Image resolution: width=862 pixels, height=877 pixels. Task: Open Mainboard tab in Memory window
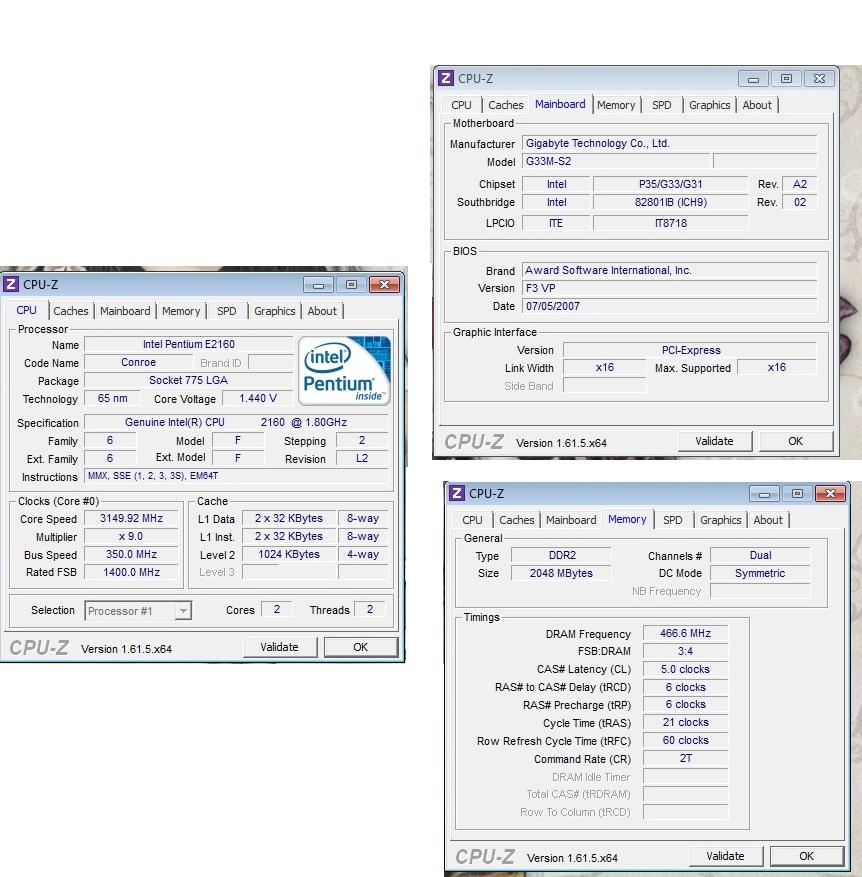(x=571, y=520)
